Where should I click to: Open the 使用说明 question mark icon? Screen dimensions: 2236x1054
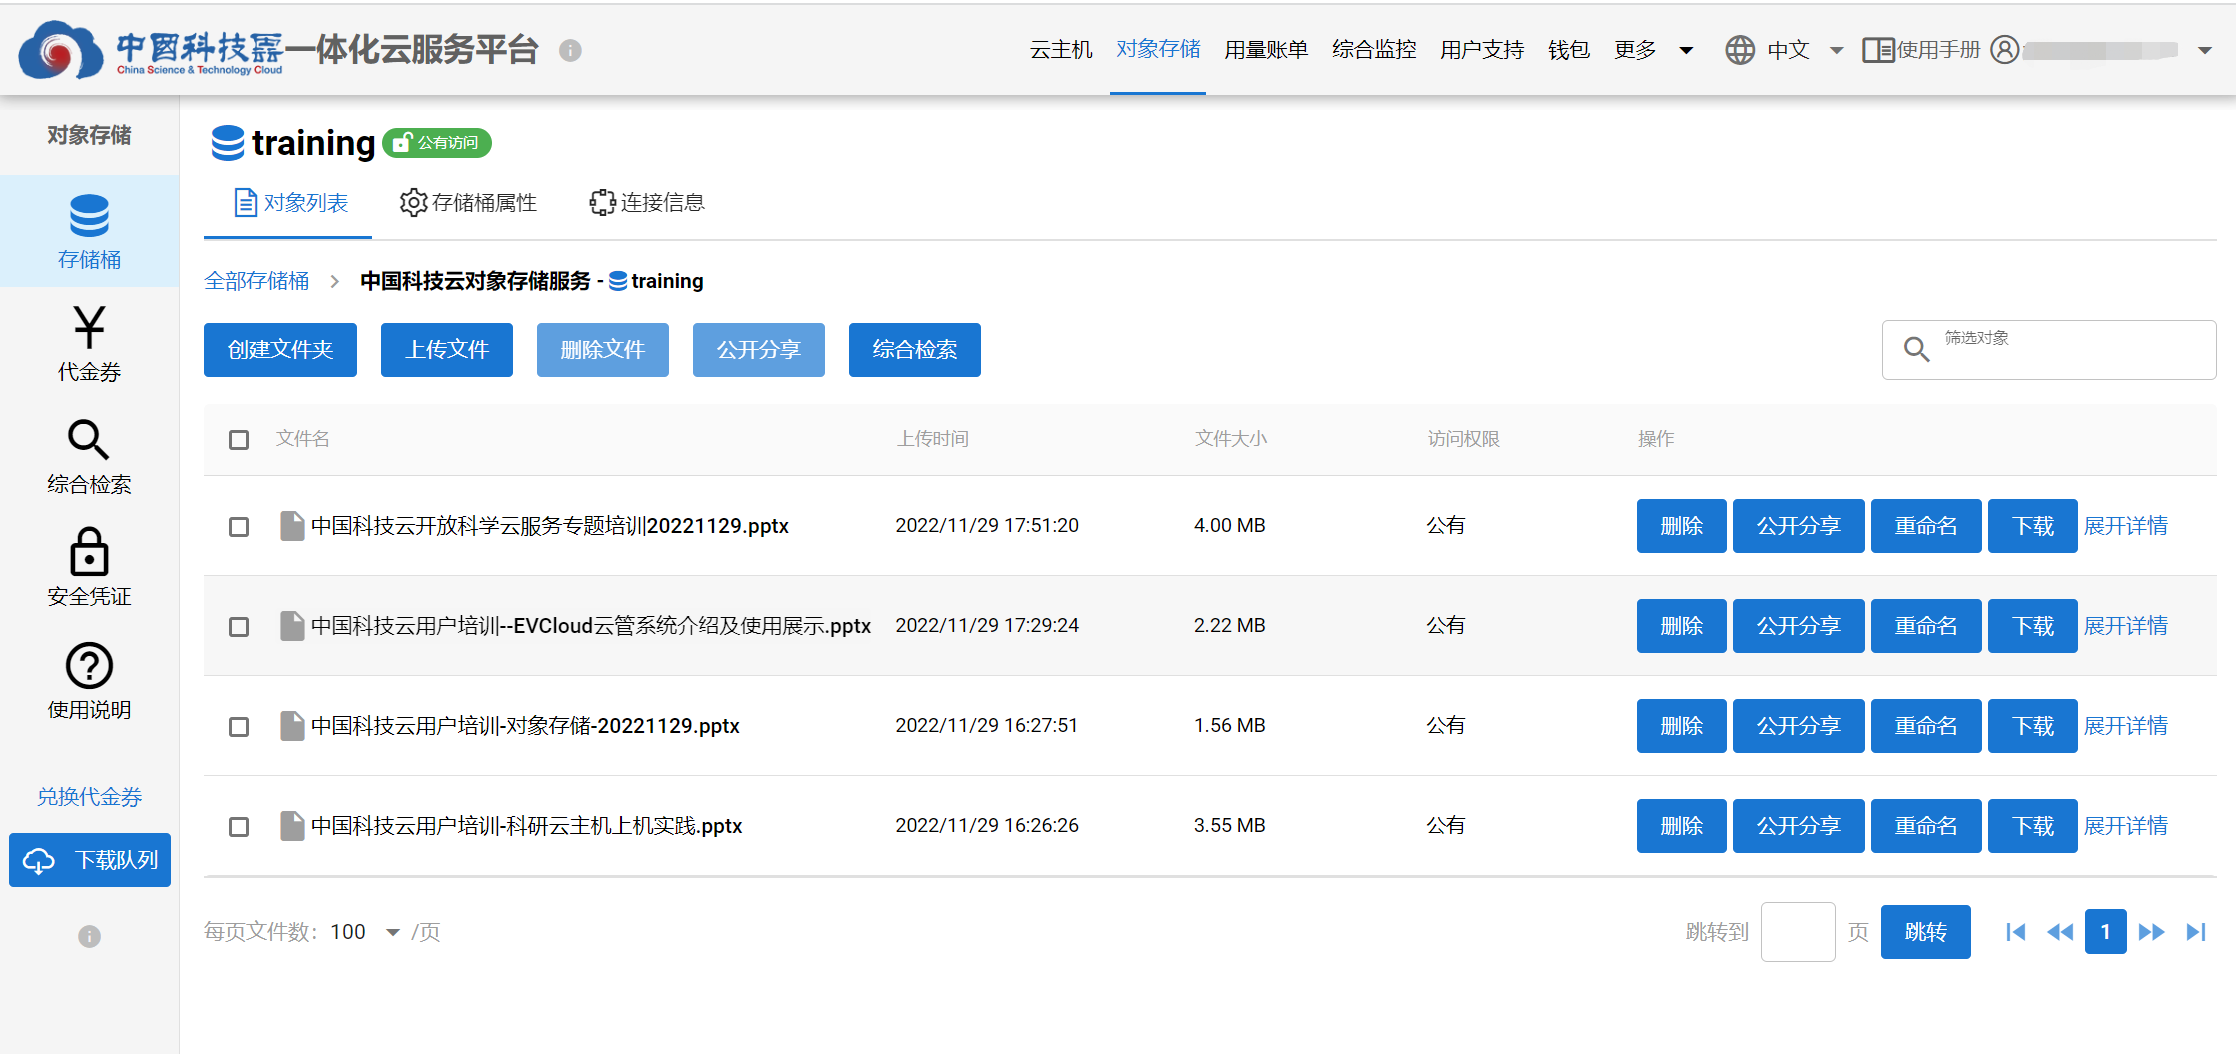[89, 665]
